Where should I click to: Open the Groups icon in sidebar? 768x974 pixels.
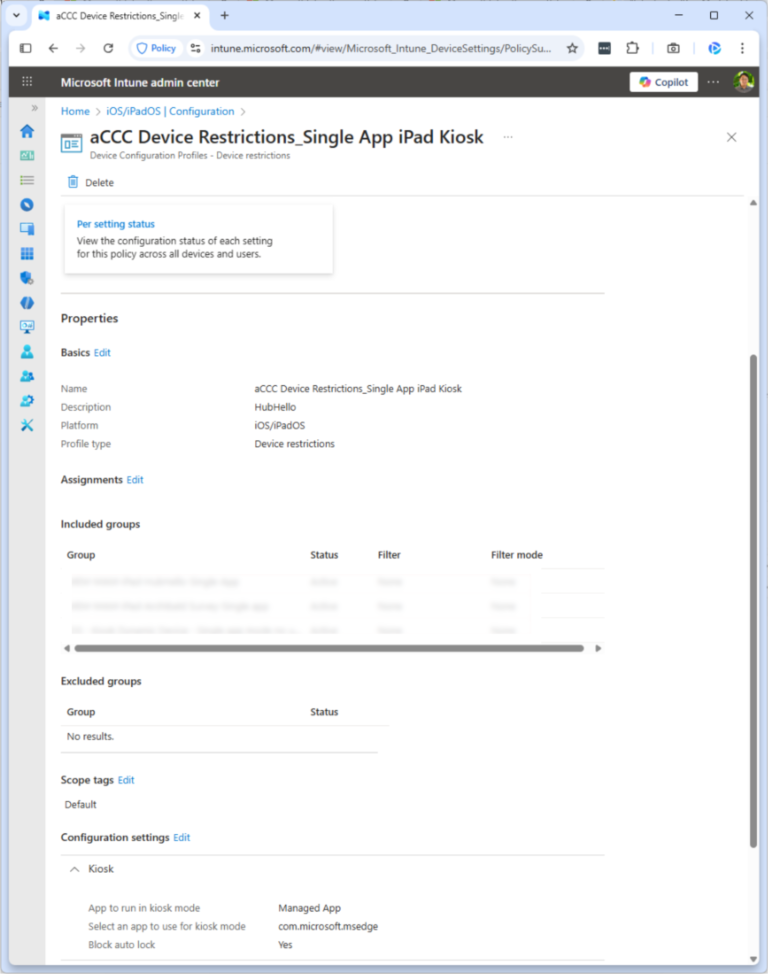tap(27, 376)
